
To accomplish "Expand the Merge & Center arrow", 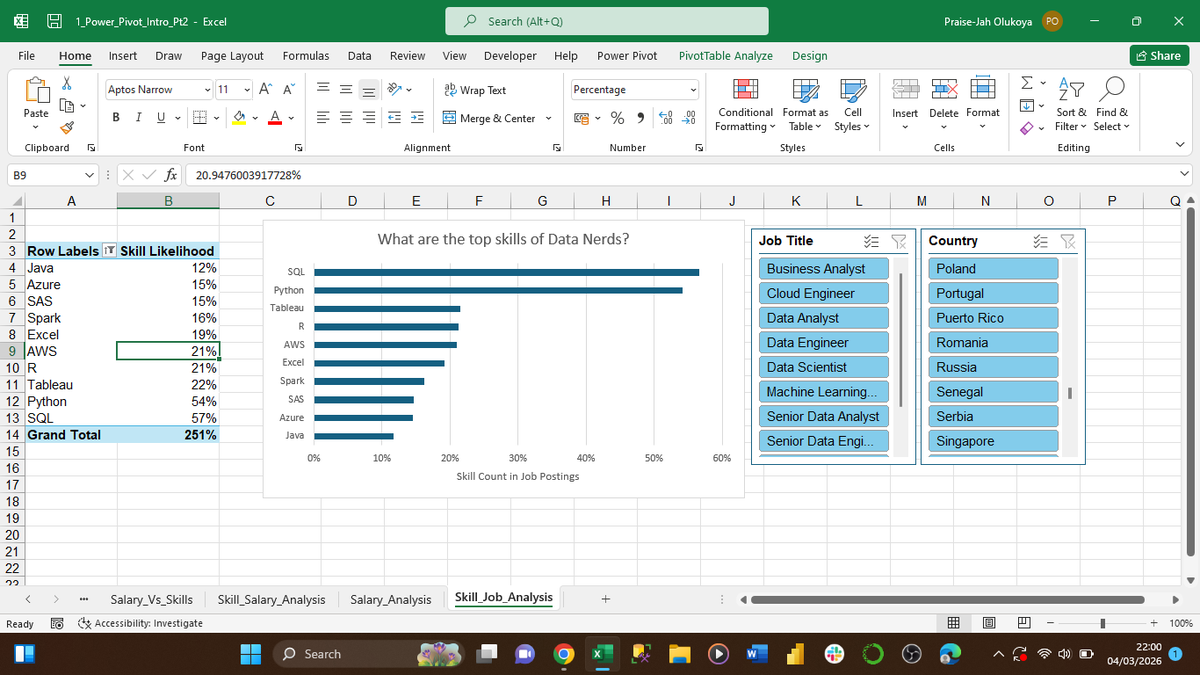I will 549,119.
